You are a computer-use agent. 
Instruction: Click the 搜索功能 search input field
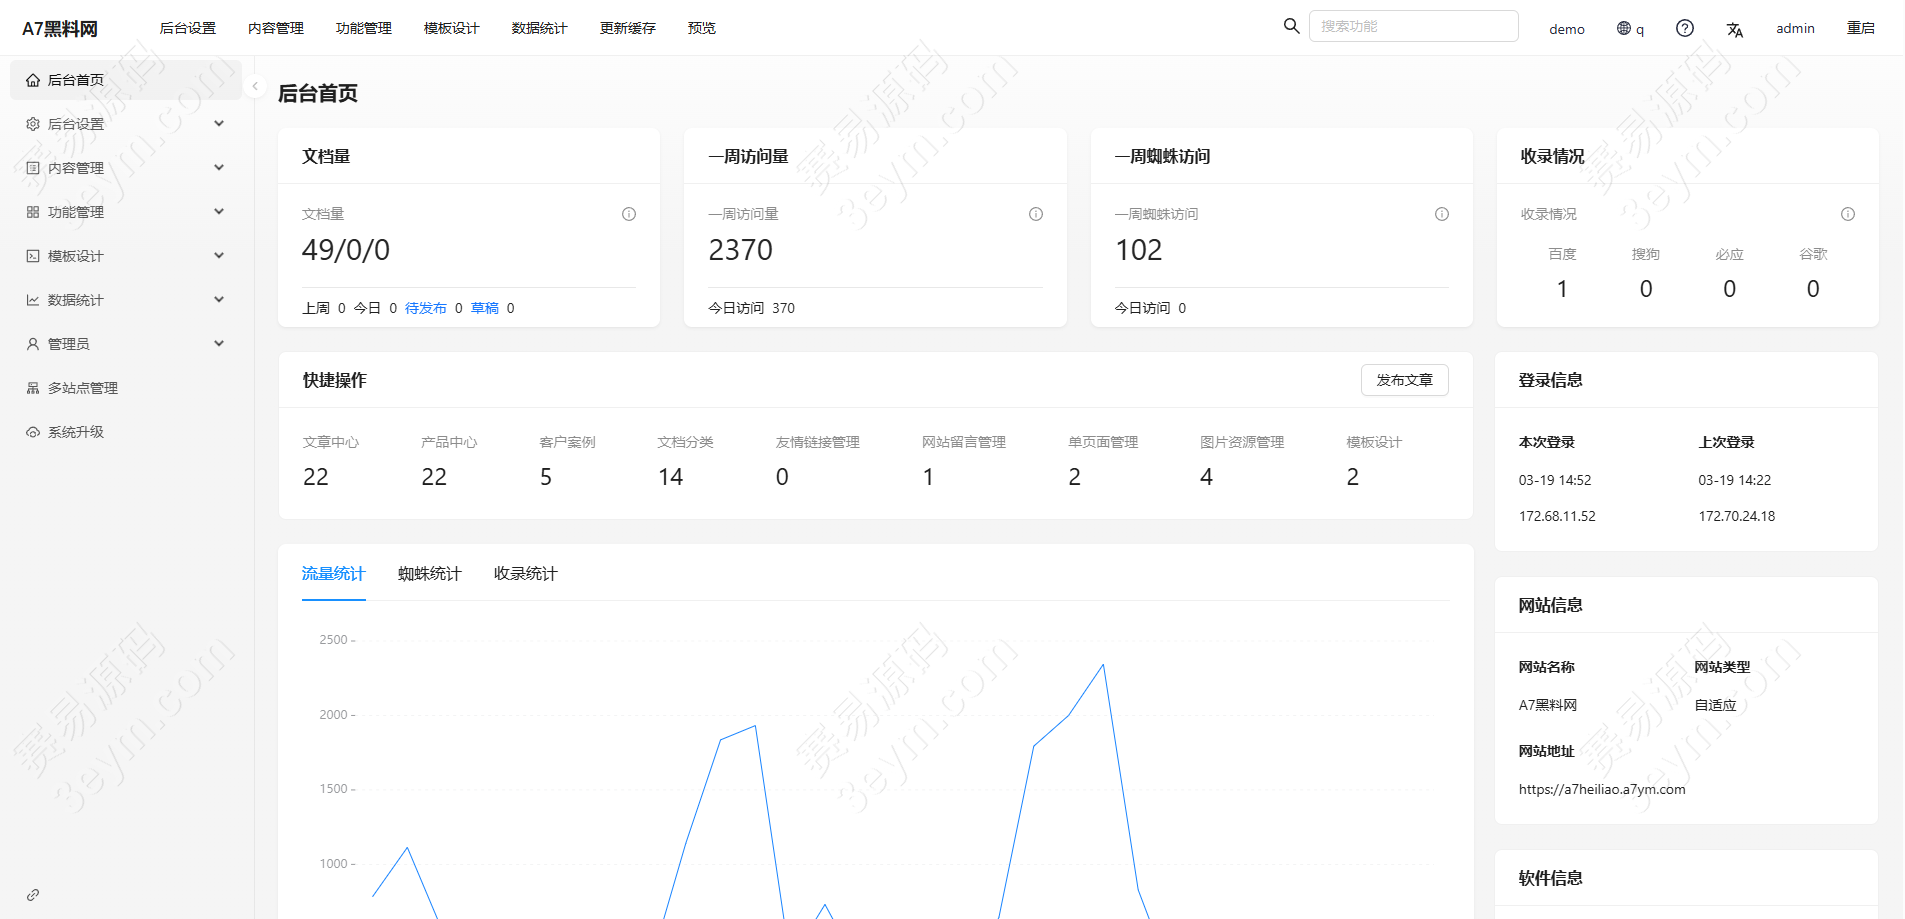pos(1413,26)
